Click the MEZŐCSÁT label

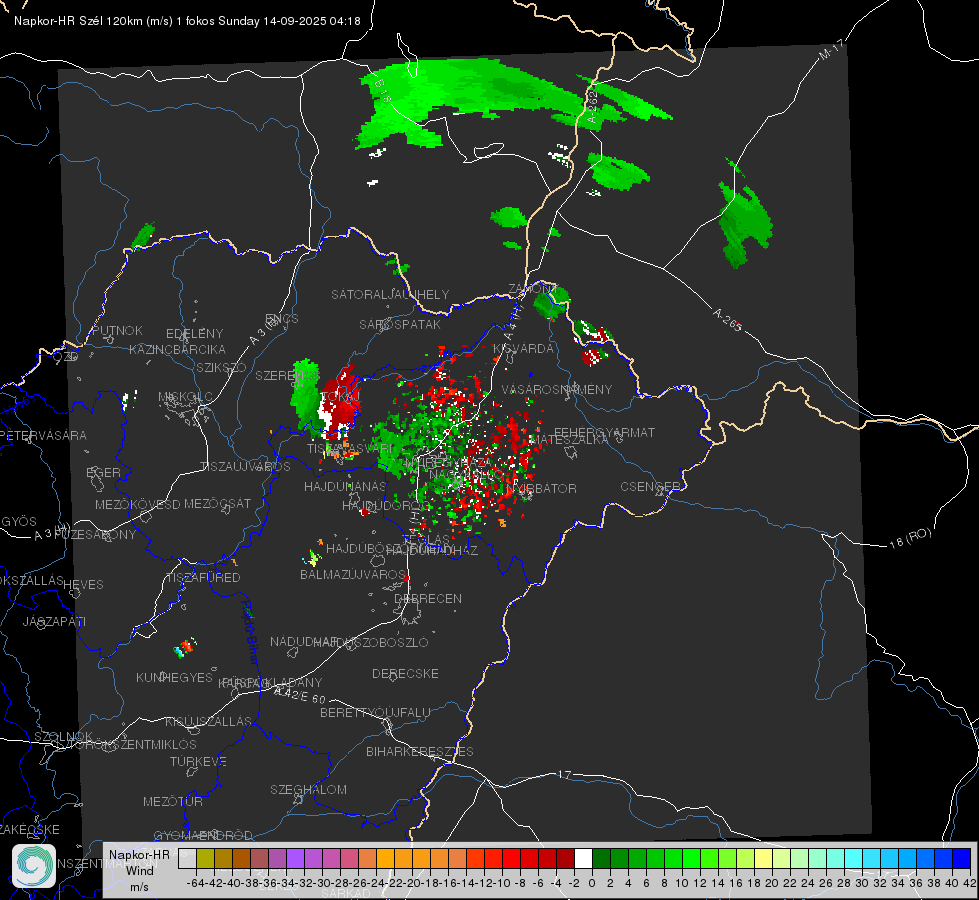pyautogui.click(x=217, y=503)
